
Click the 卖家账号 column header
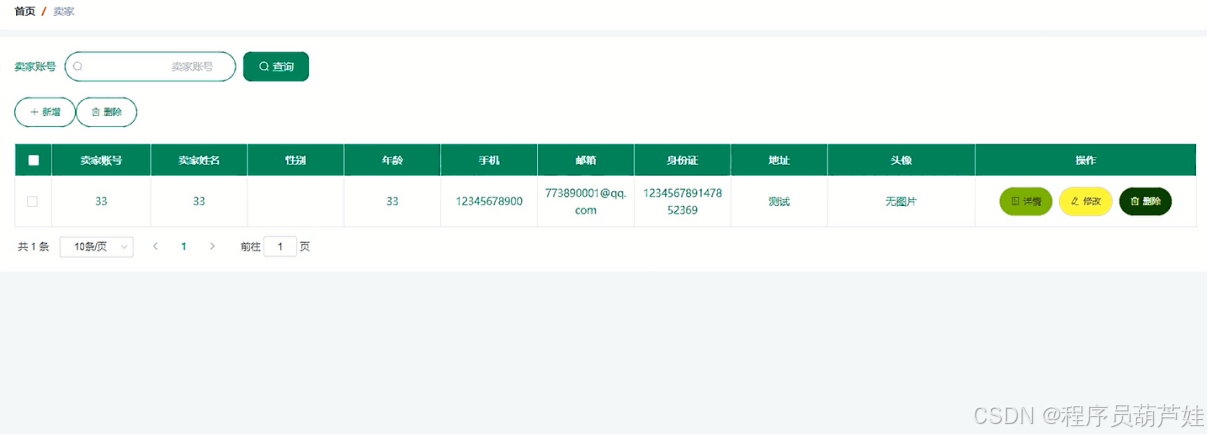pyautogui.click(x=101, y=160)
